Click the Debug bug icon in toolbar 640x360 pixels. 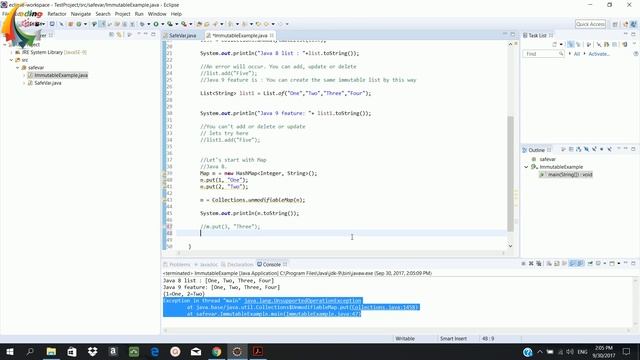142,24
